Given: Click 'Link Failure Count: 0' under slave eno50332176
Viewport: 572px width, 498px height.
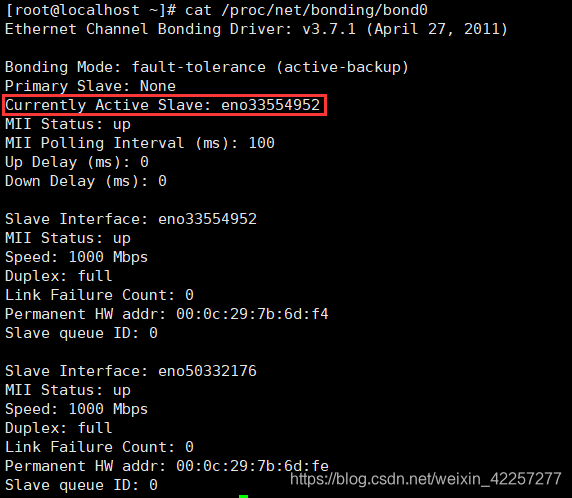Looking at the screenshot, I should click(x=99, y=447).
